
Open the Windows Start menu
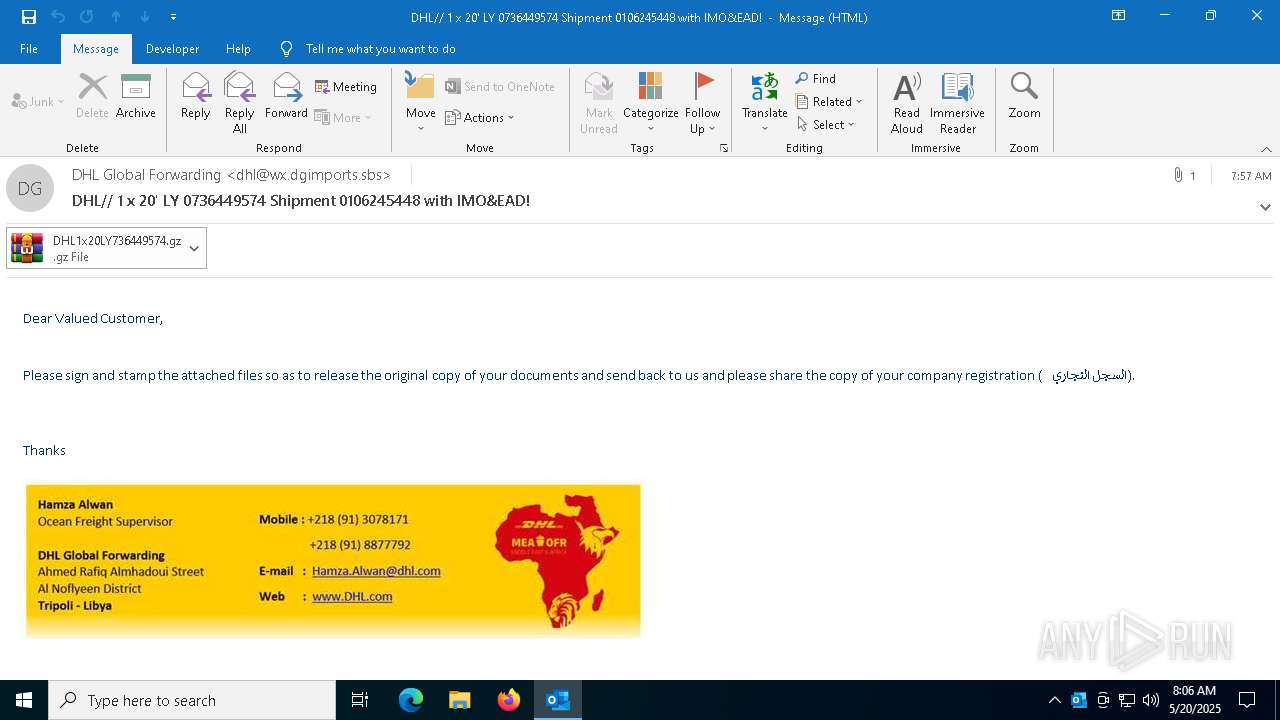[x=24, y=700]
